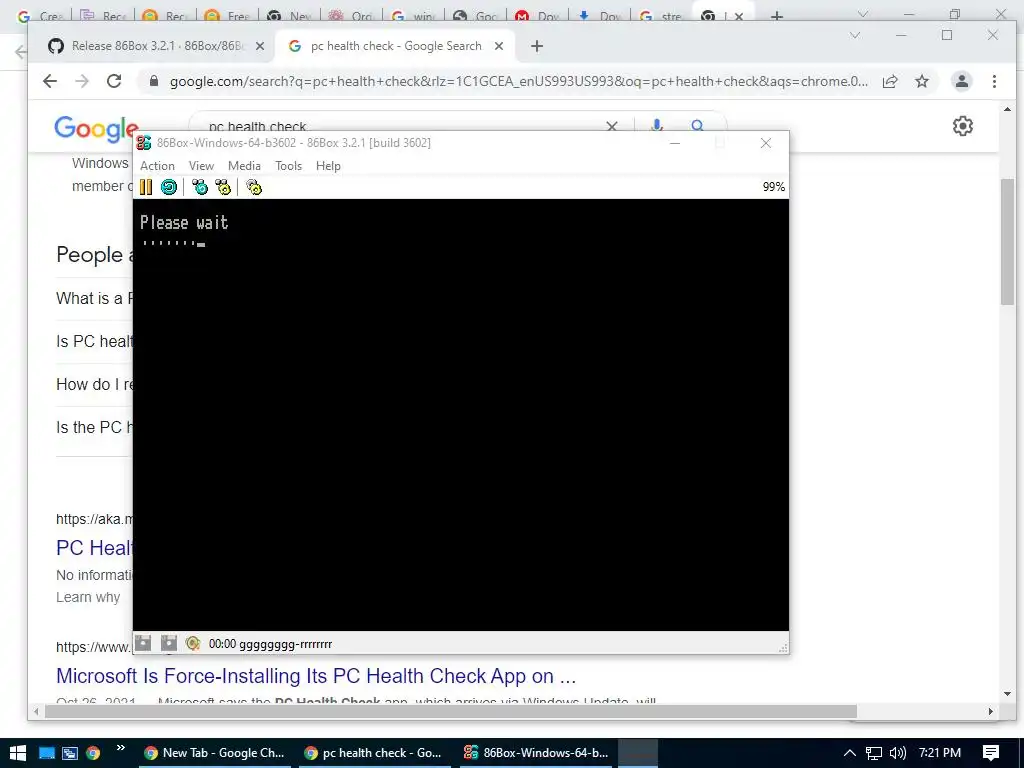This screenshot has width=1024, height=768.
Task: Click Chrome vertical scrollbar thumb
Action: 1007,241
